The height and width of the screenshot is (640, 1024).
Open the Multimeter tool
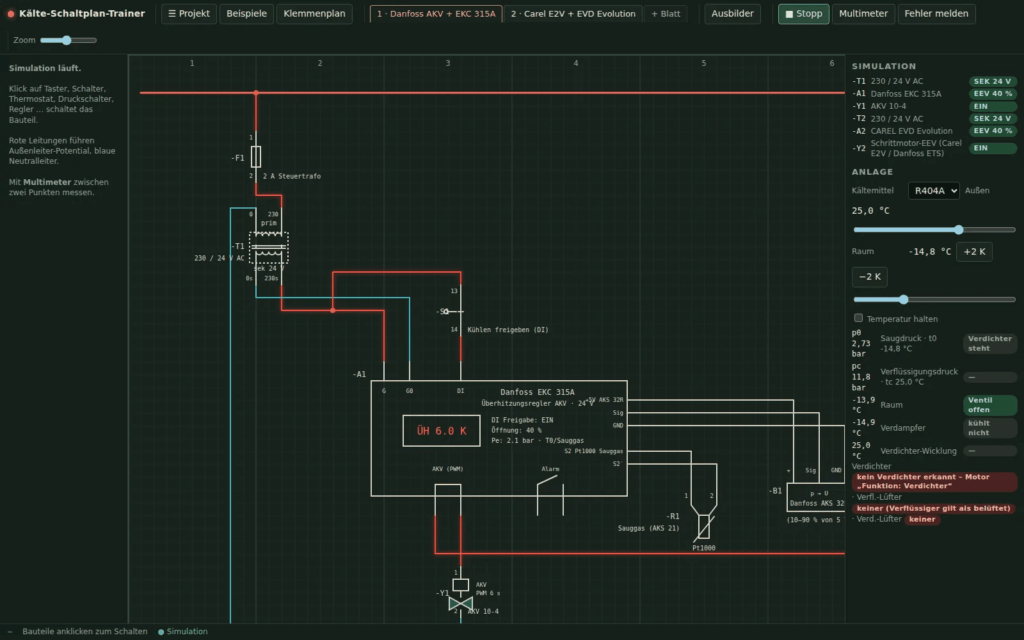pyautogui.click(x=863, y=14)
